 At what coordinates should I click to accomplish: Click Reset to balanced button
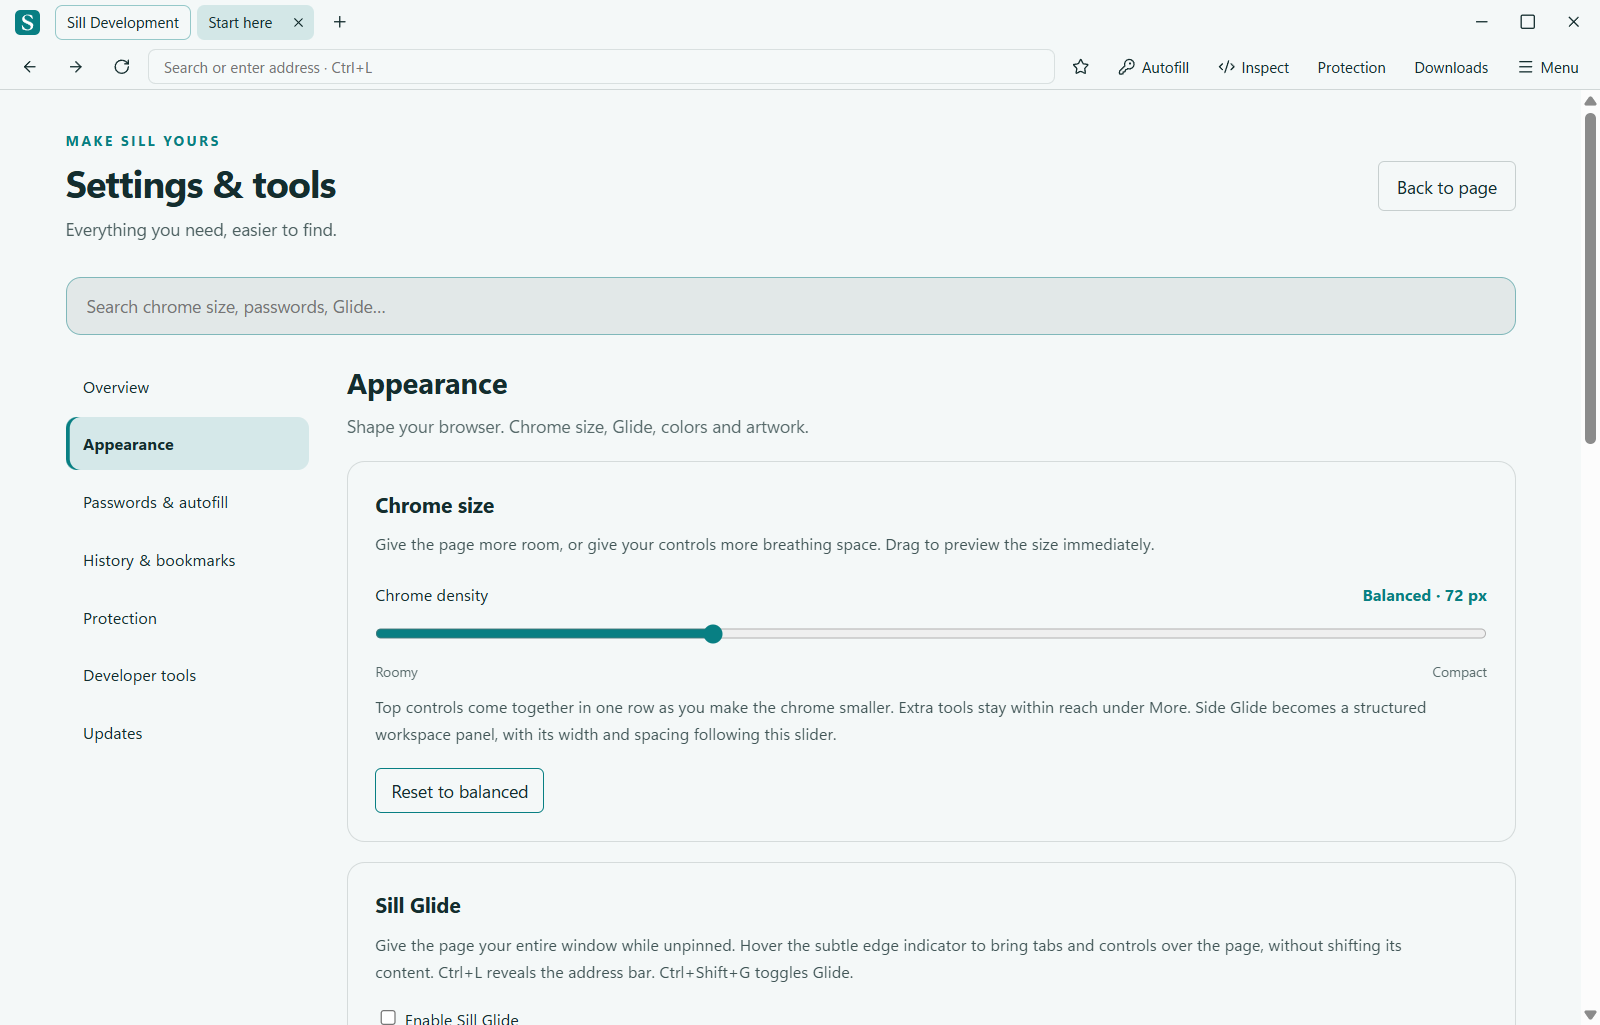(459, 791)
